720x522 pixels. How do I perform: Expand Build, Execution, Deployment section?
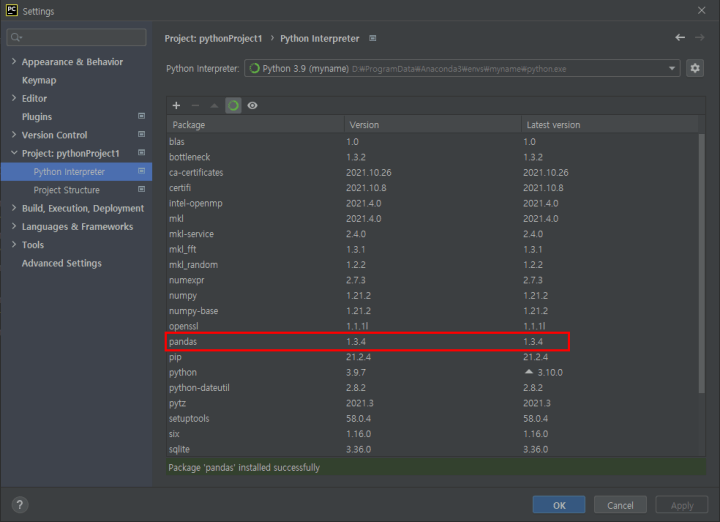14,208
